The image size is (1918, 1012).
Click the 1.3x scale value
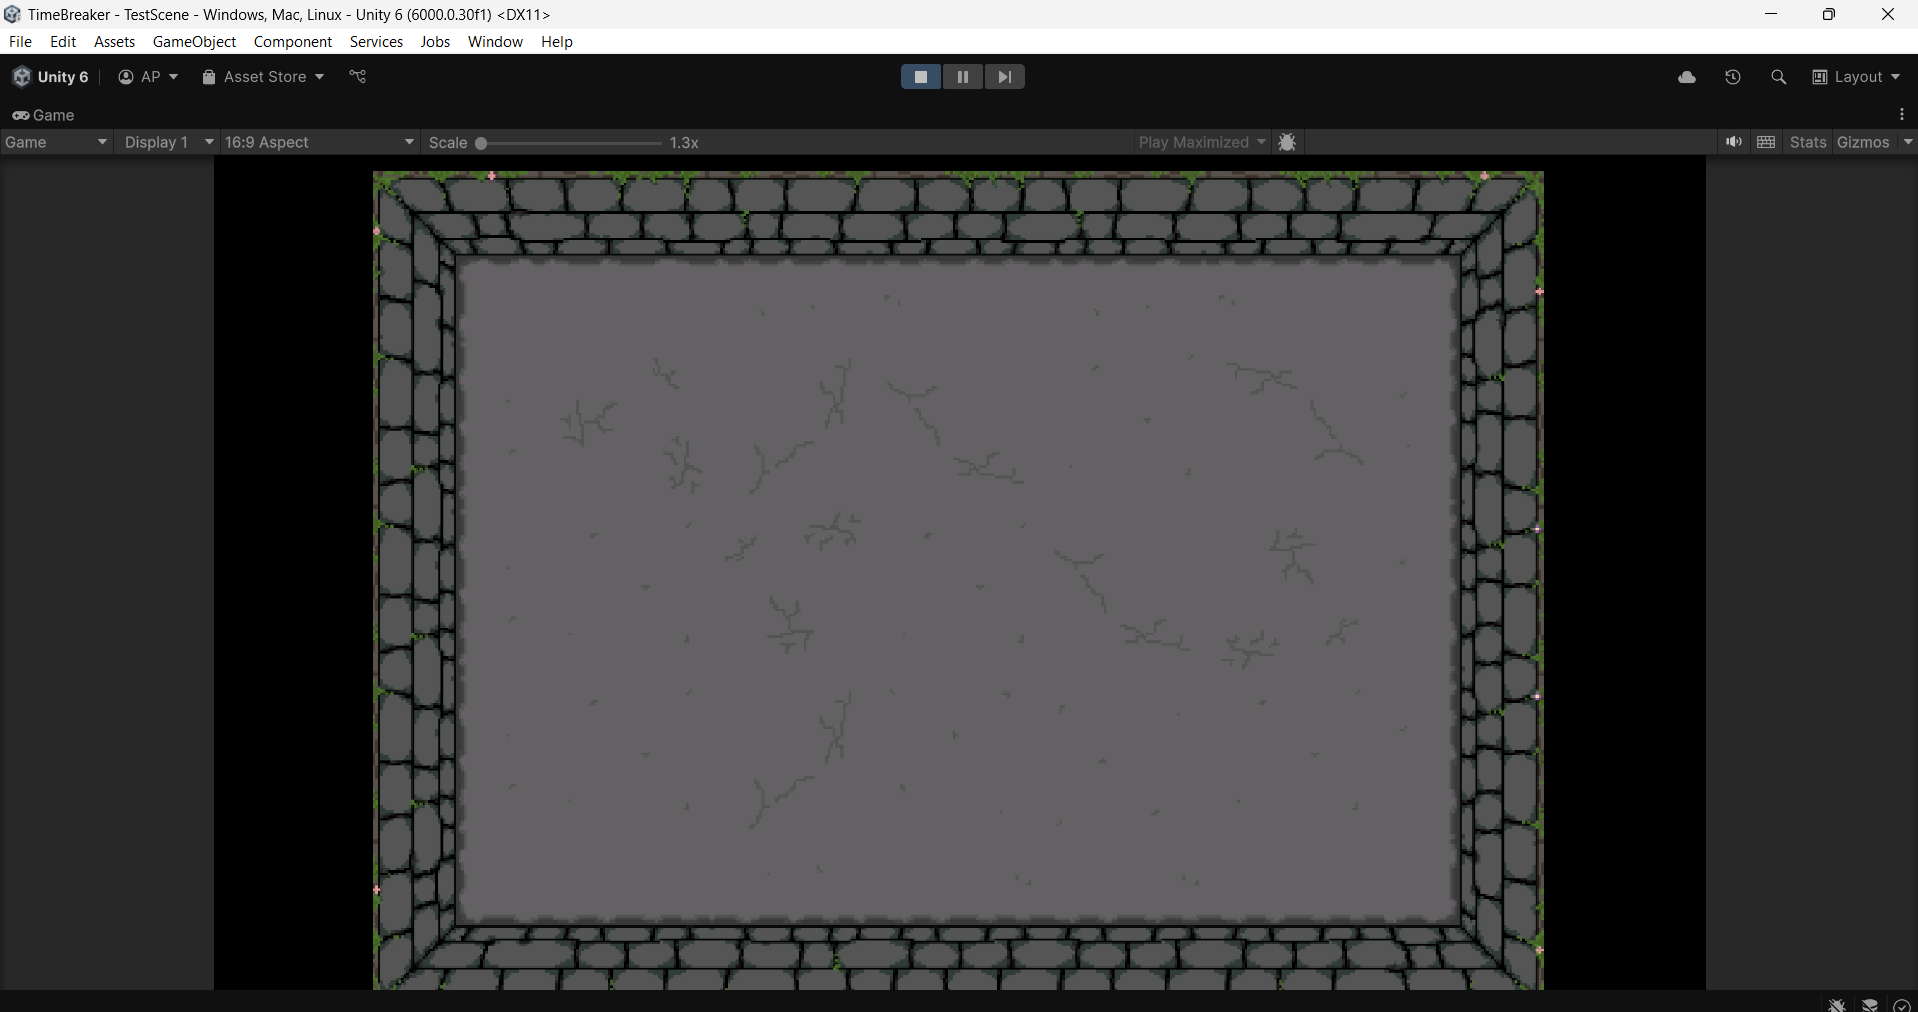pos(684,143)
